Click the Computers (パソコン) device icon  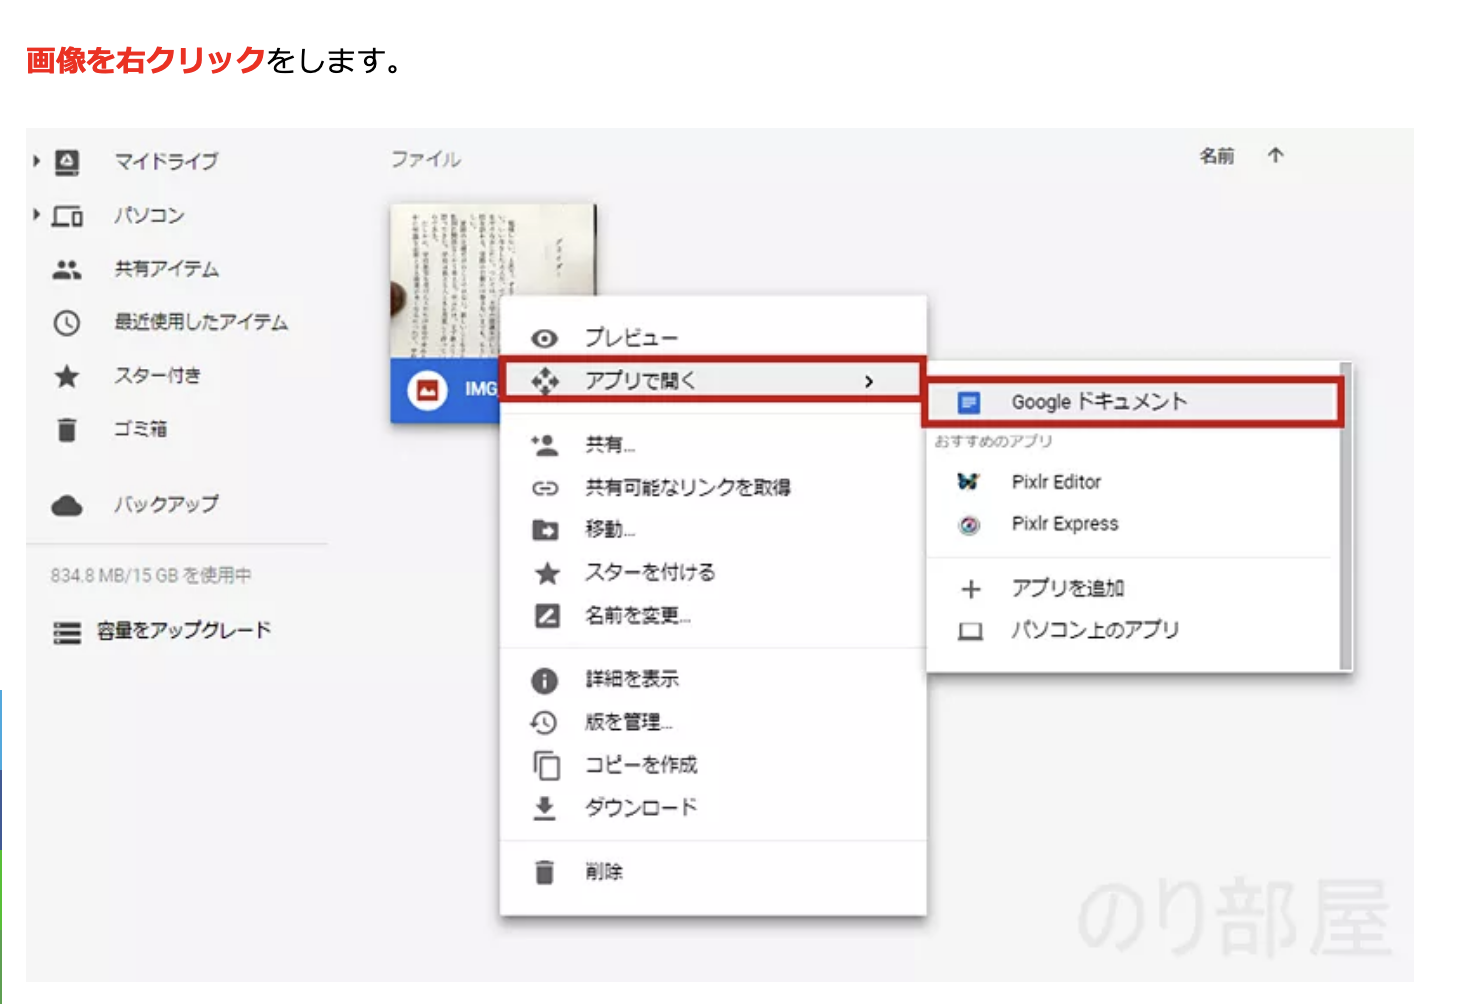pos(67,216)
